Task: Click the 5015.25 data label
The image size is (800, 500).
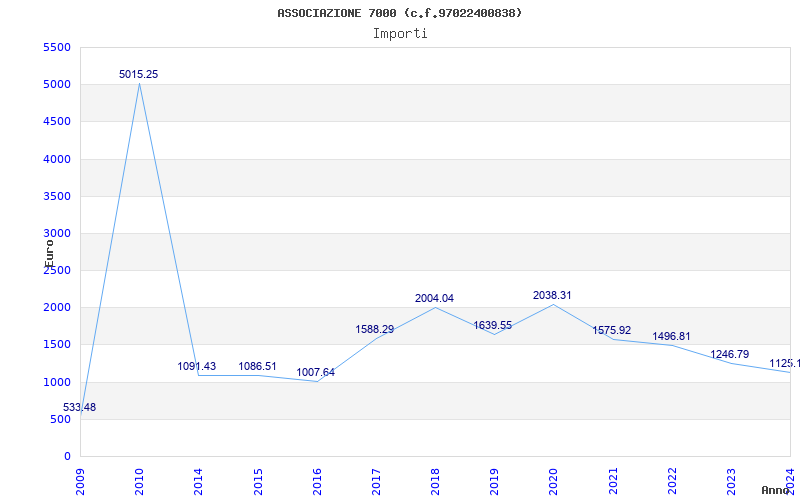Action: click(x=139, y=74)
